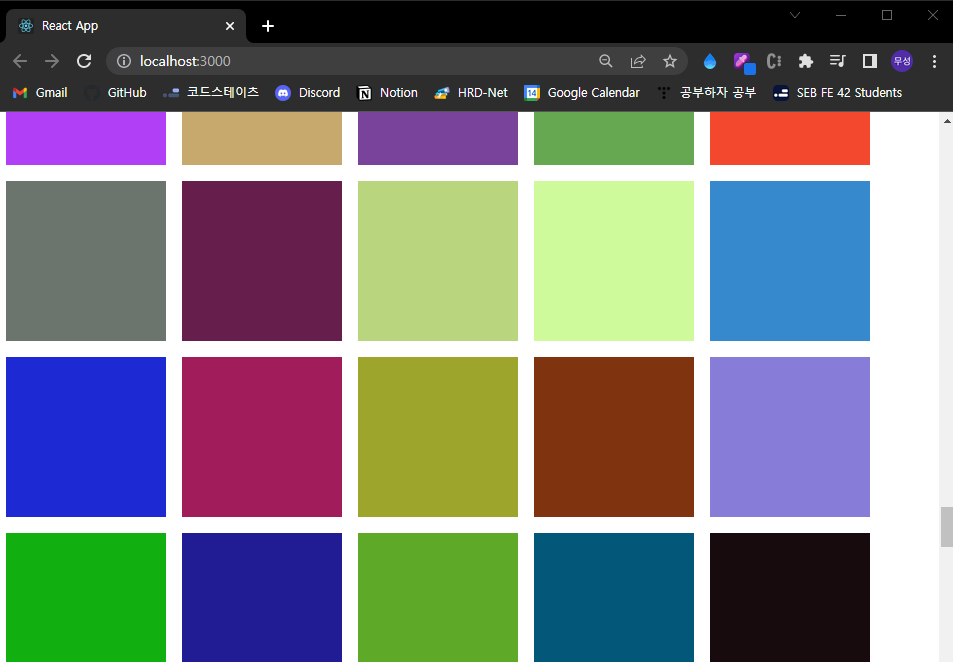Open Gmail bookmark

click(40, 92)
